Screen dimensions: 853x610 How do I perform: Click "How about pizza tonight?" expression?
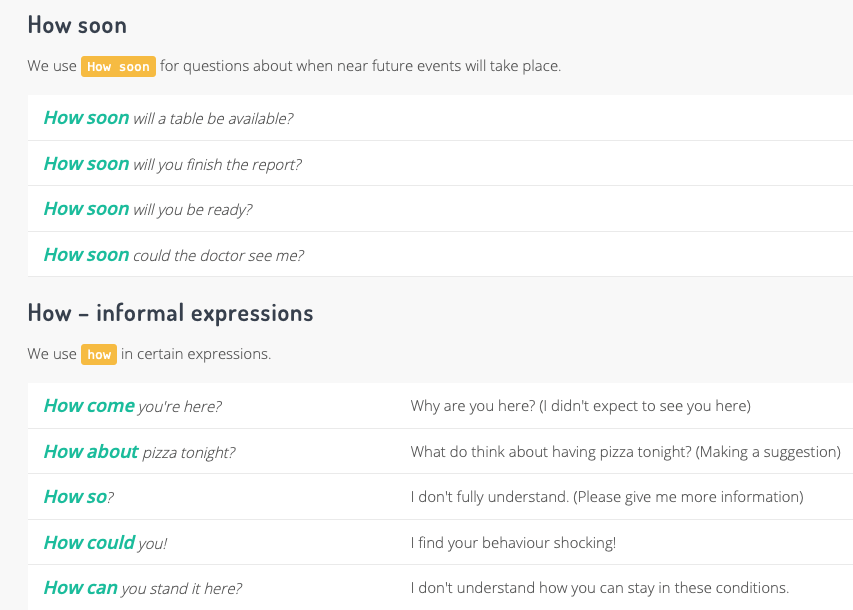139,452
